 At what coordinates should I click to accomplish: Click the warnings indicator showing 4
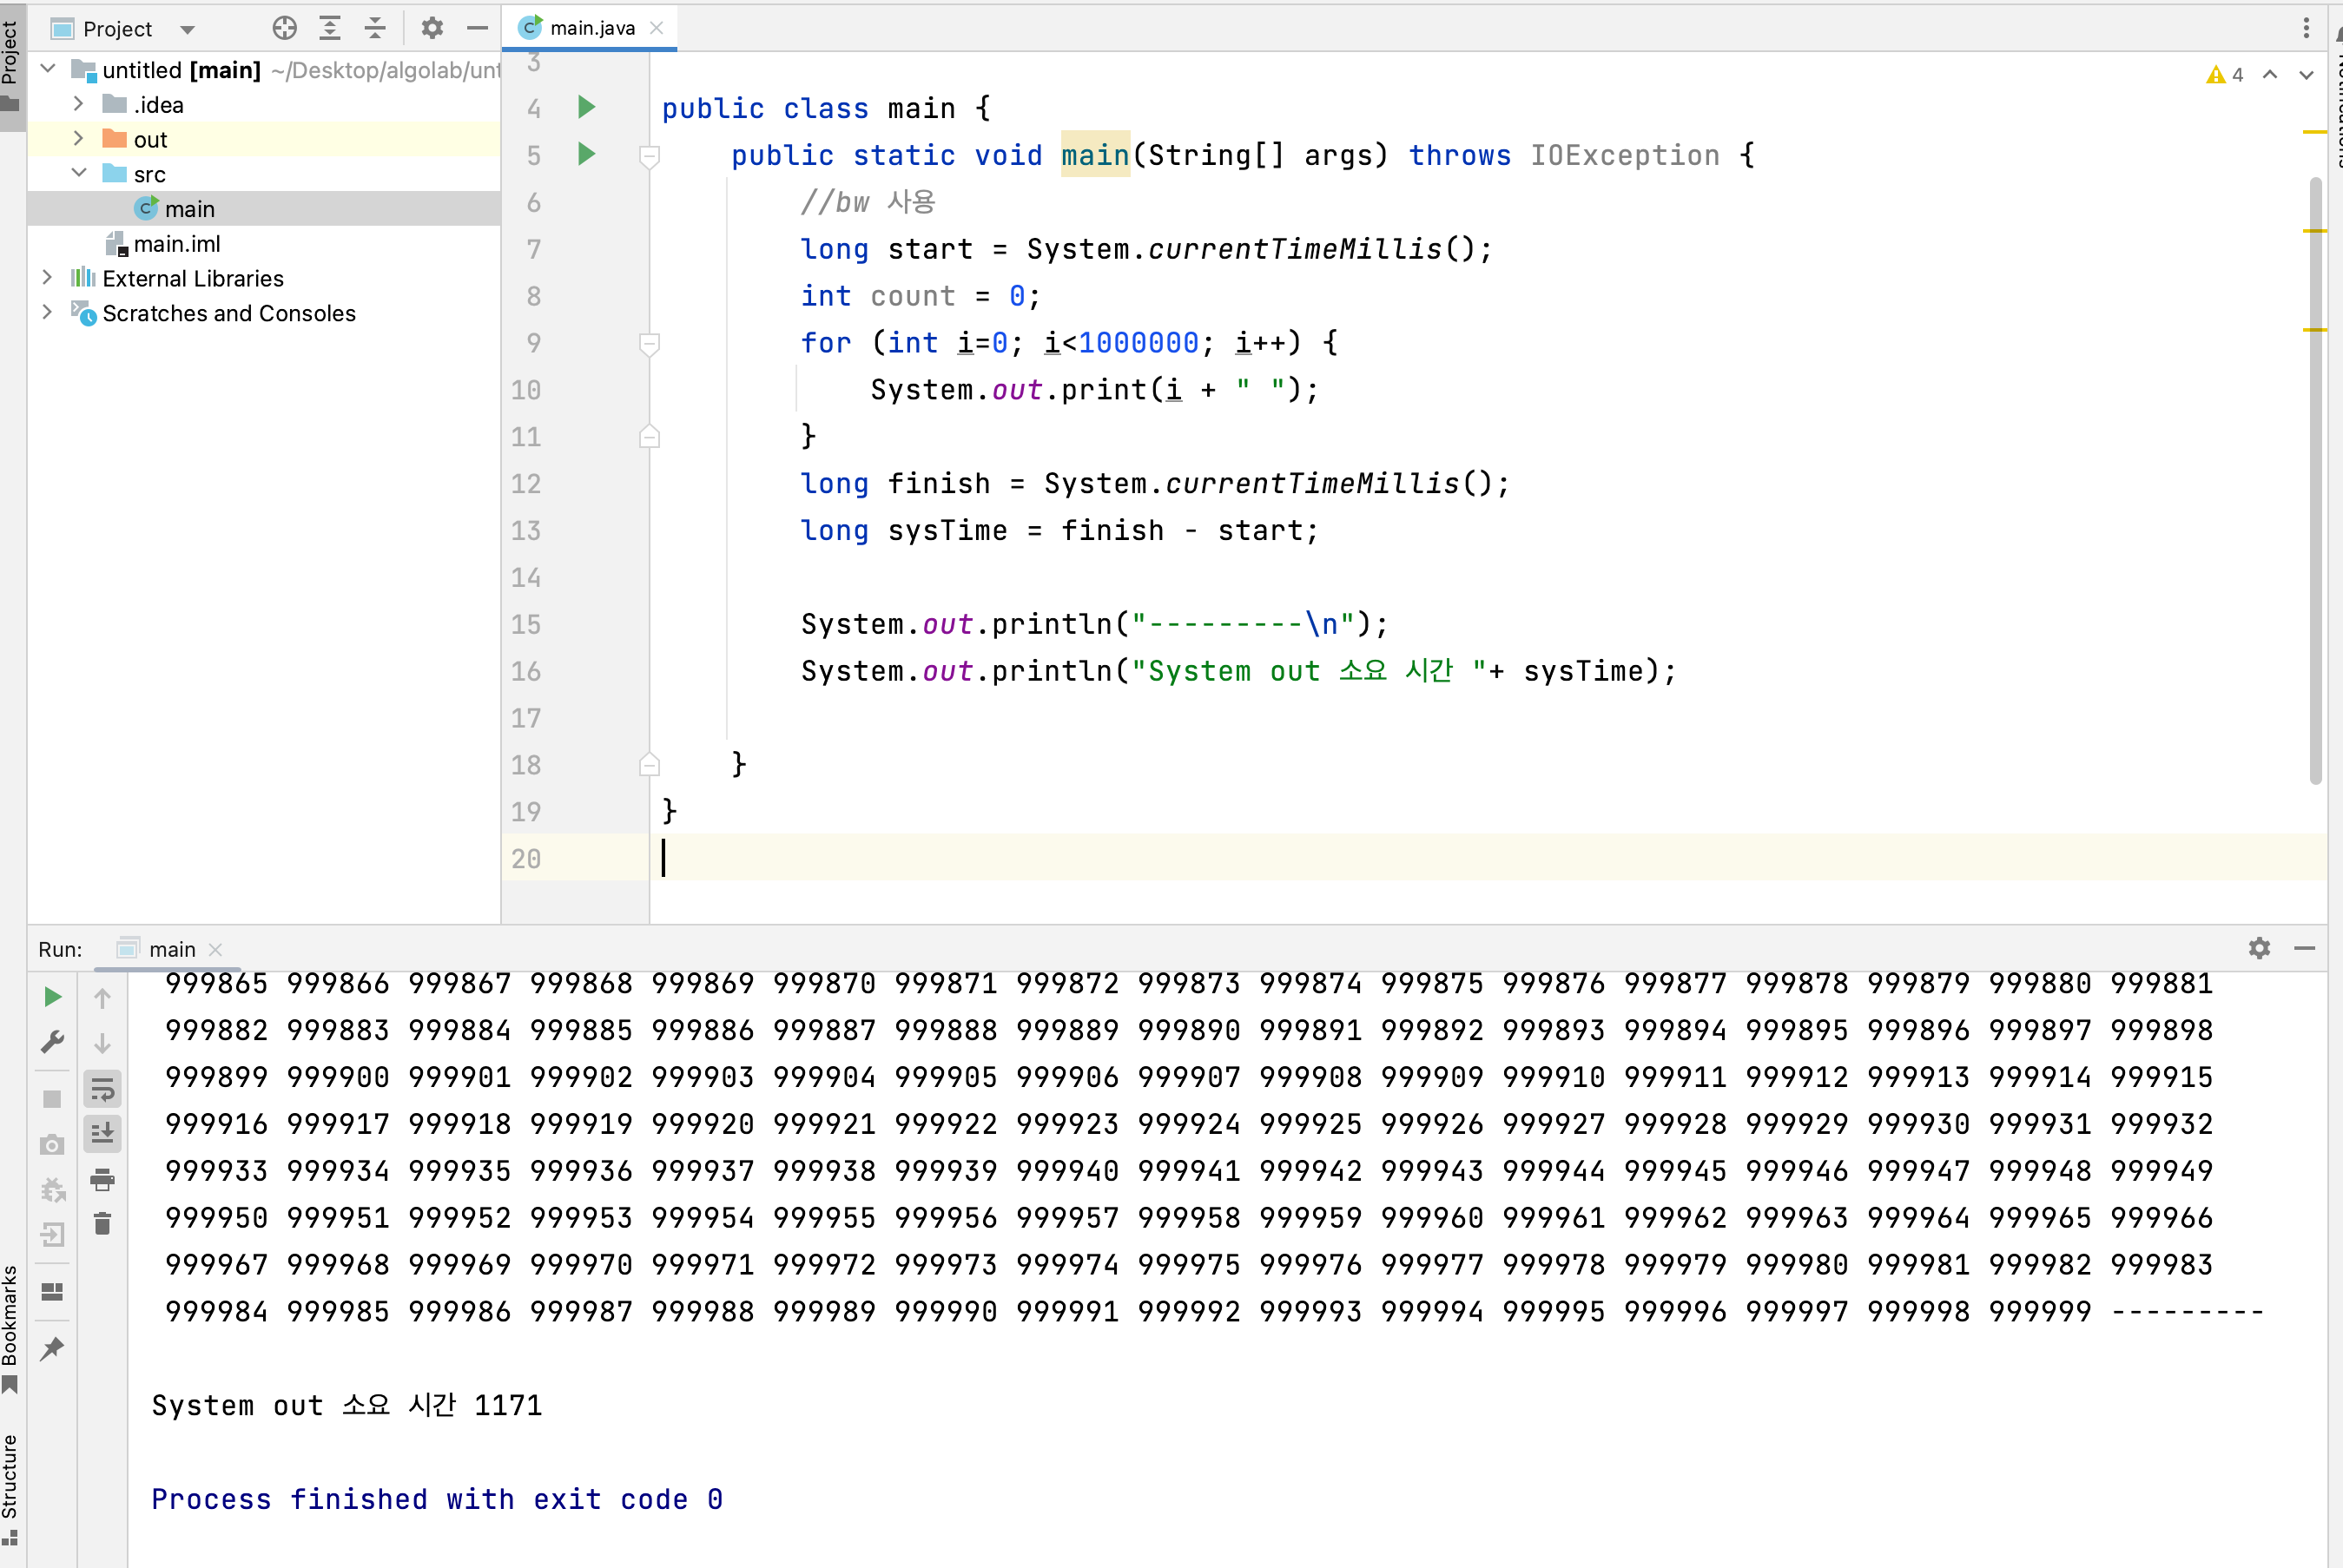point(2225,75)
